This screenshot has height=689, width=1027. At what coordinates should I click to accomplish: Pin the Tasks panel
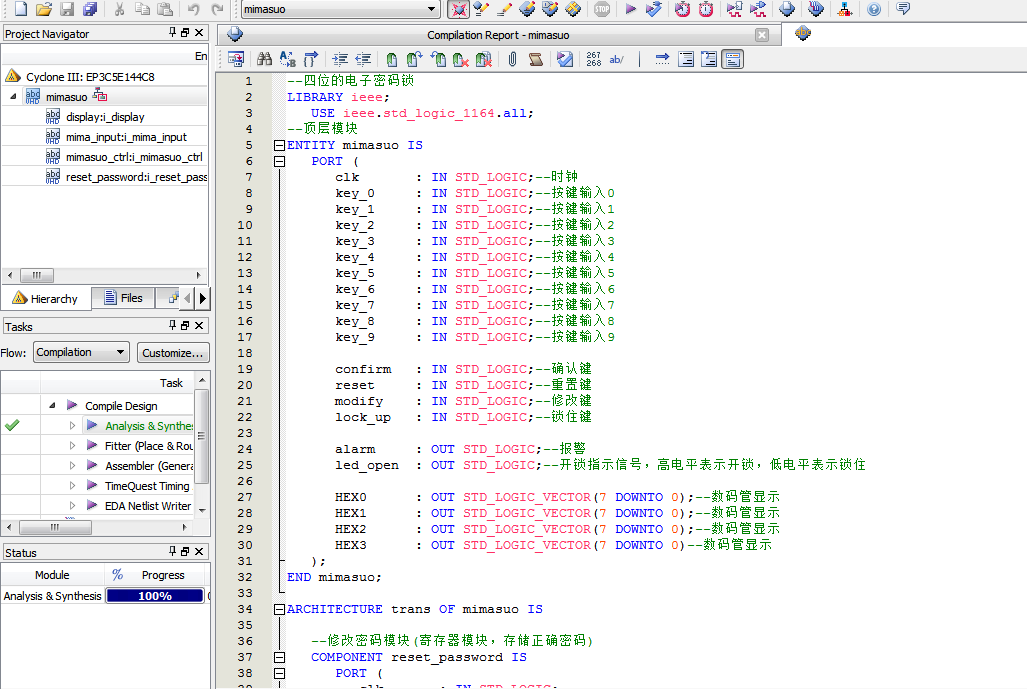coord(172,326)
